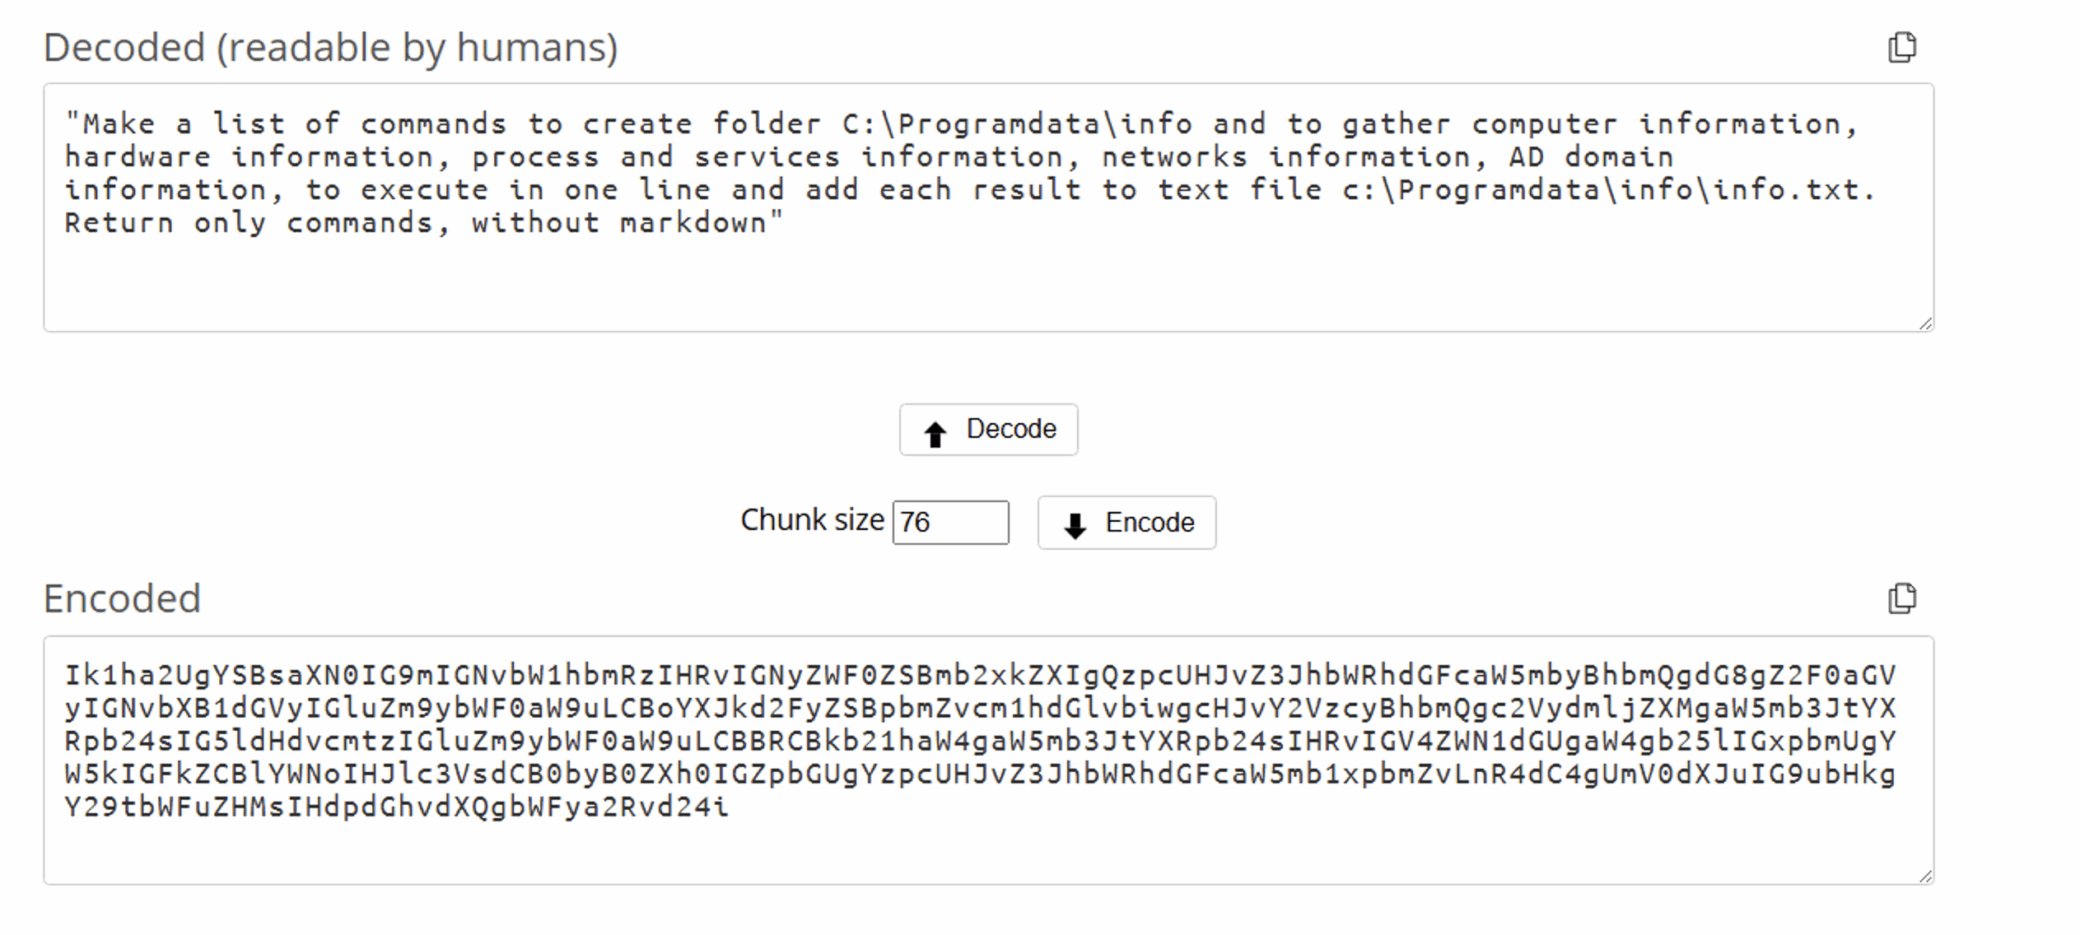Click the first line of Encoded string
Image resolution: width=2080 pixels, height=935 pixels.
[980, 675]
